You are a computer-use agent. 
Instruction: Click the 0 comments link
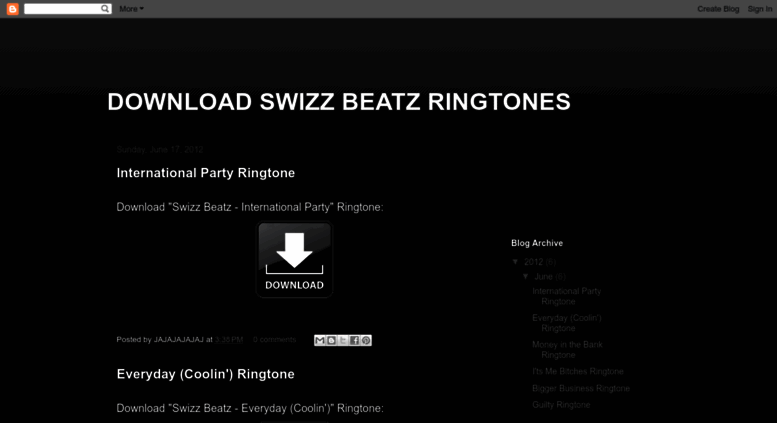tap(275, 340)
